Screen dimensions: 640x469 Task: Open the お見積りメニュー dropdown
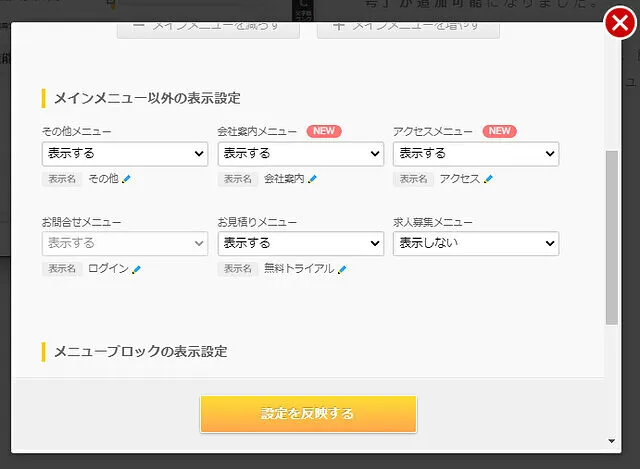(x=301, y=244)
